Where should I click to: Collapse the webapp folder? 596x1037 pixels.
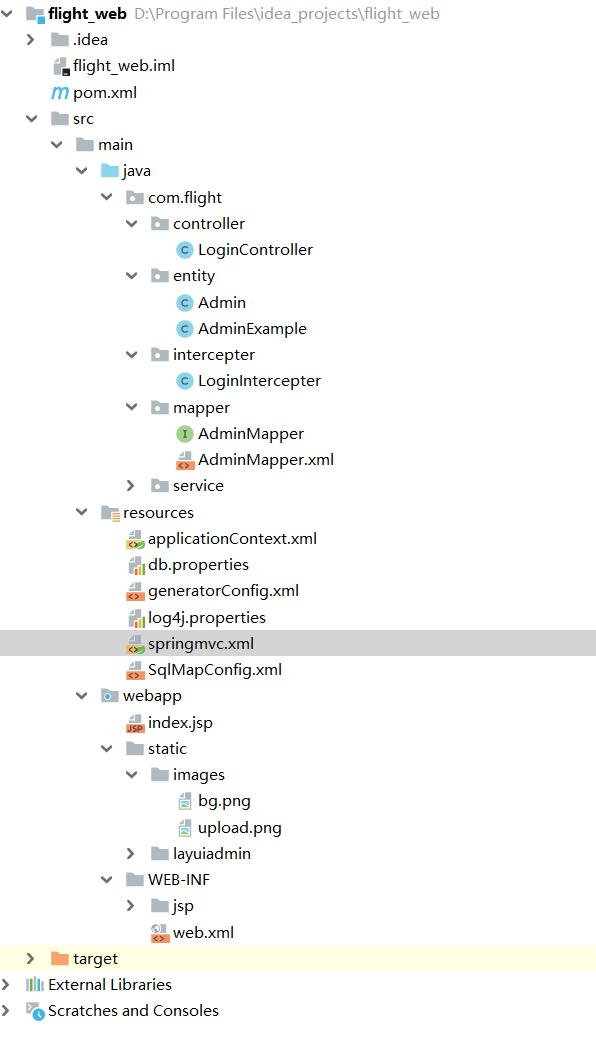[82, 695]
